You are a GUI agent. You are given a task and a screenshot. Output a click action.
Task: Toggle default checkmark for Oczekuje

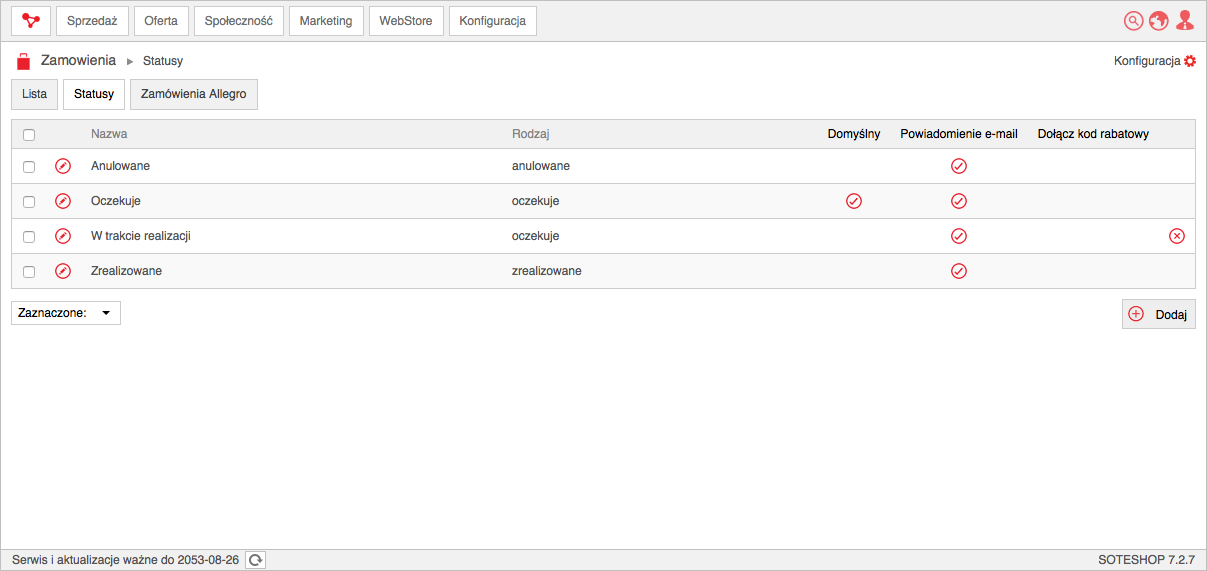coord(854,201)
